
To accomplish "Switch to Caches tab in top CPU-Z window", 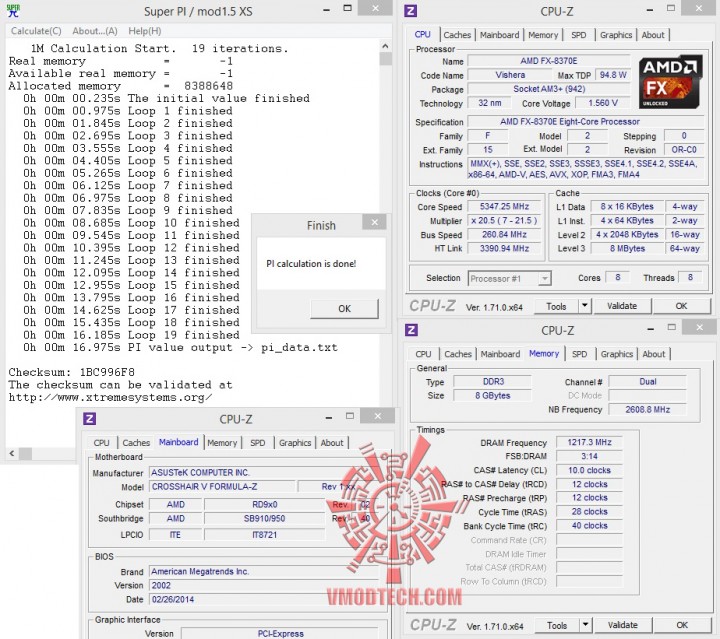I will [457, 35].
